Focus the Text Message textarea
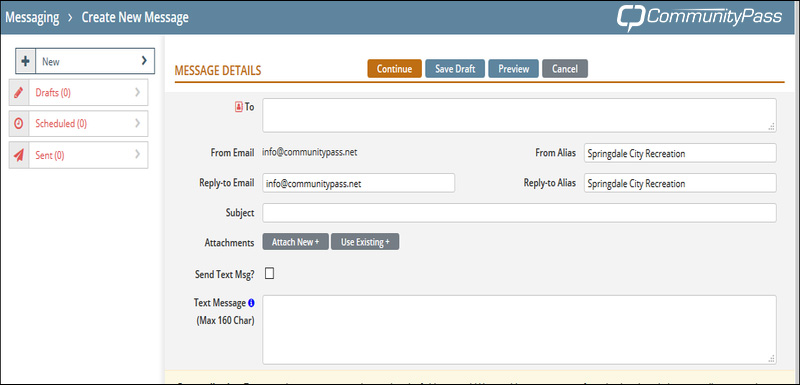Viewport: 800px width, 385px height. [519, 329]
